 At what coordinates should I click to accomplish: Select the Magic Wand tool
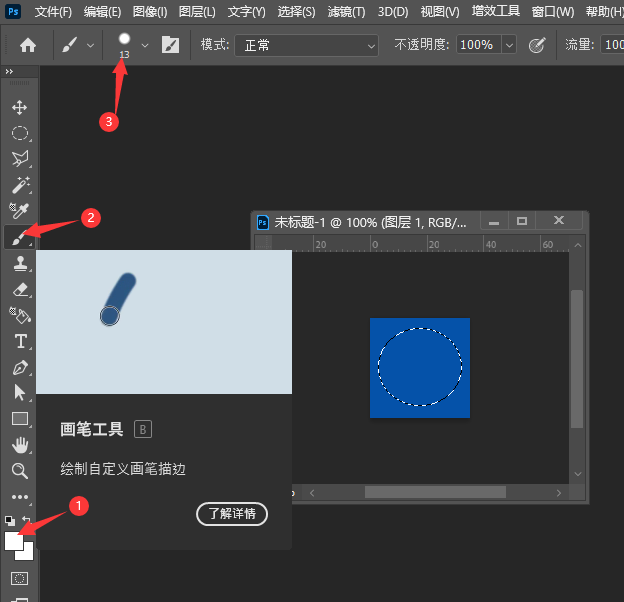[x=20, y=185]
